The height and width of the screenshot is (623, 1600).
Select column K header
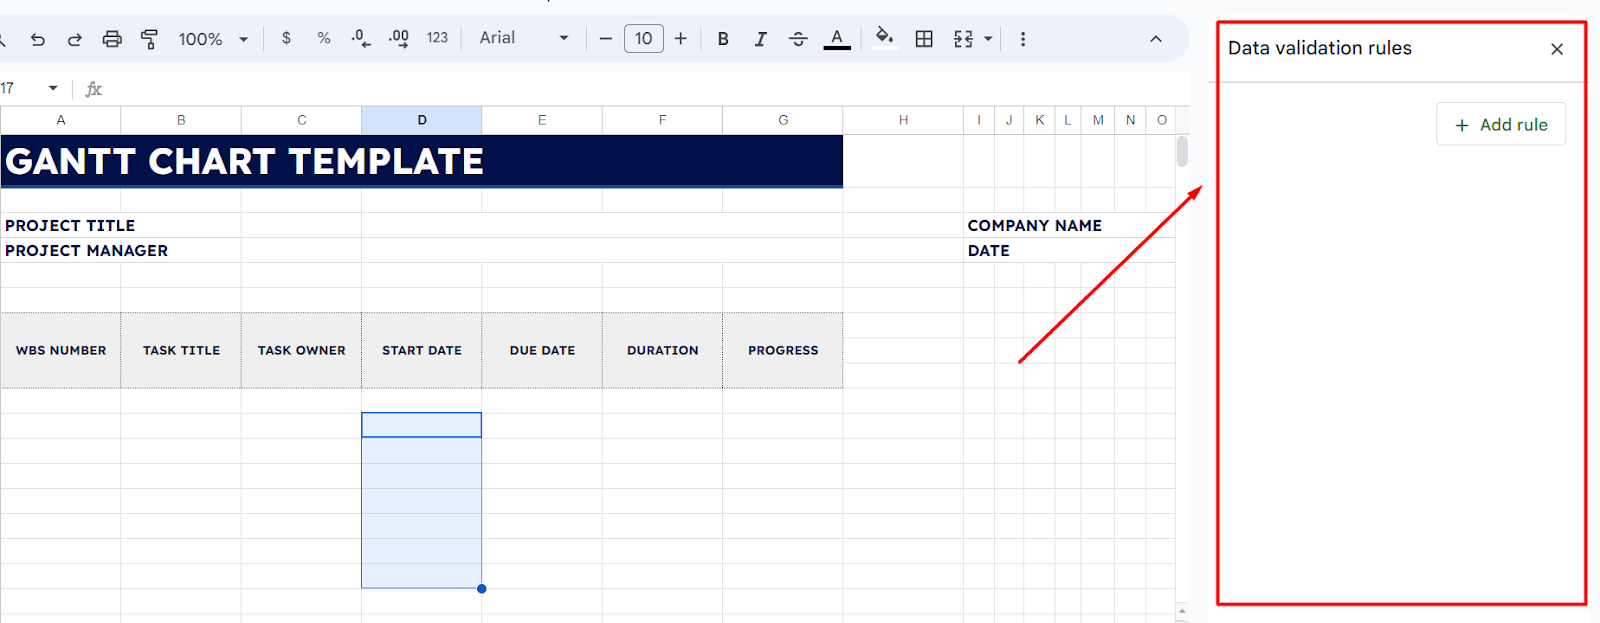(1040, 120)
